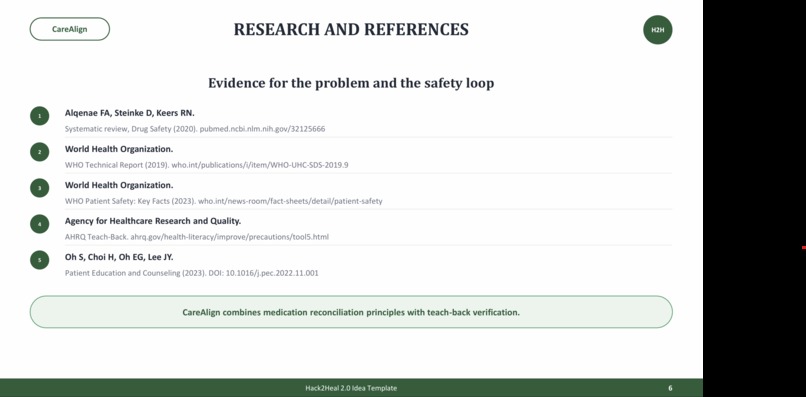Select the number 2 reference bullet
Viewport: 806px width, 397px height.
pos(40,152)
